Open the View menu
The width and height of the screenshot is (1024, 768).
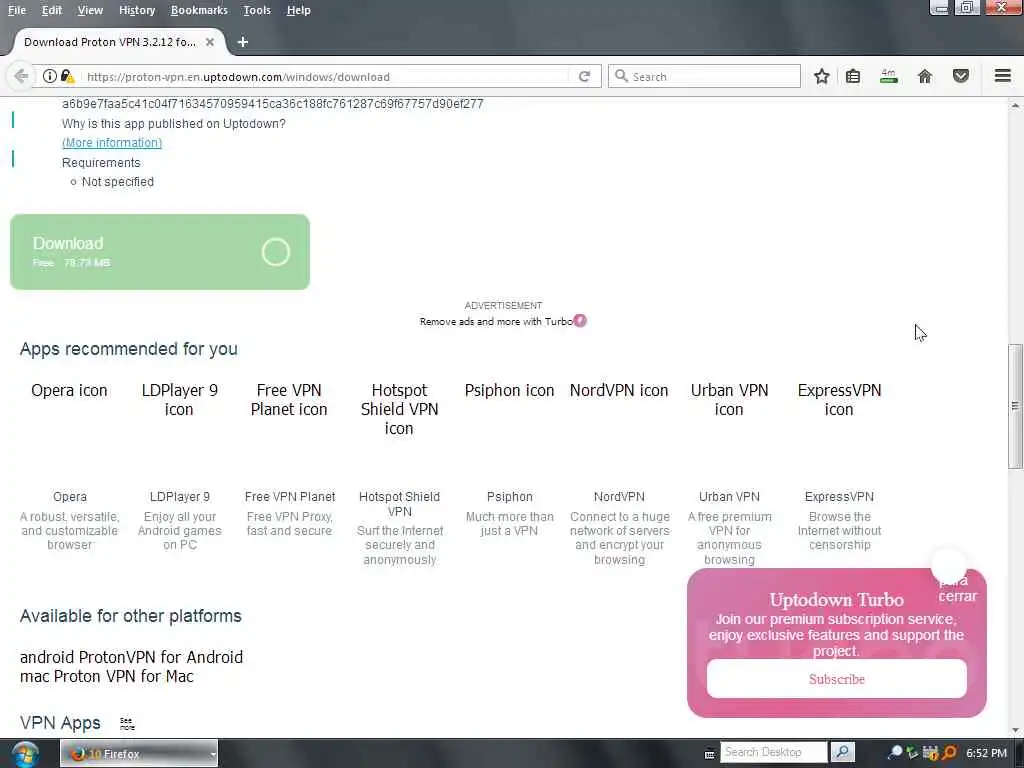pos(90,10)
